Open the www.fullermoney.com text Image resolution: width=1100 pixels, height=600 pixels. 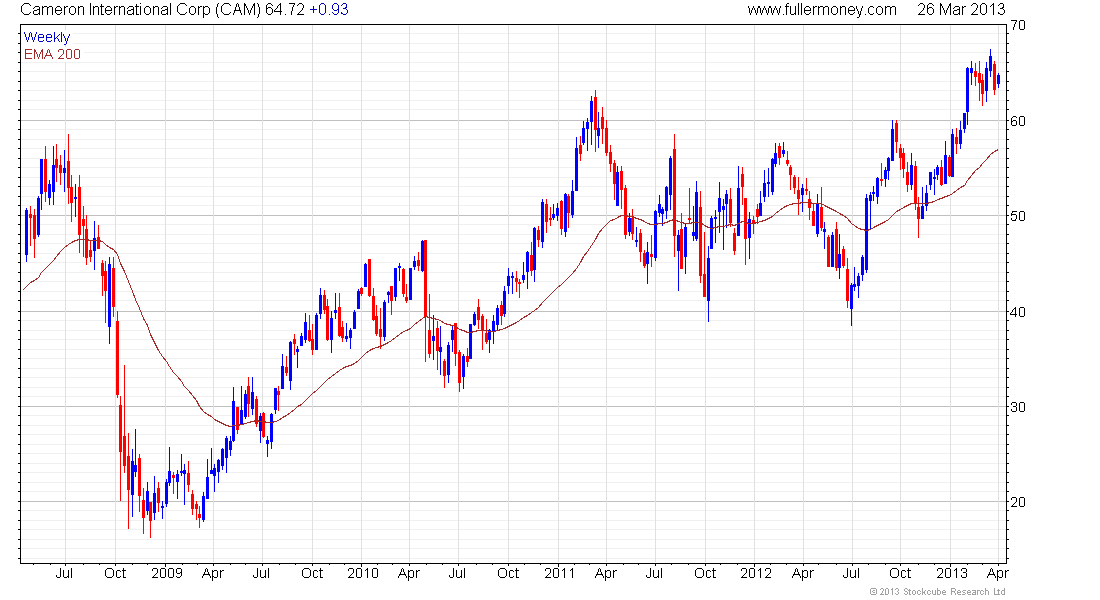pyautogui.click(x=821, y=10)
